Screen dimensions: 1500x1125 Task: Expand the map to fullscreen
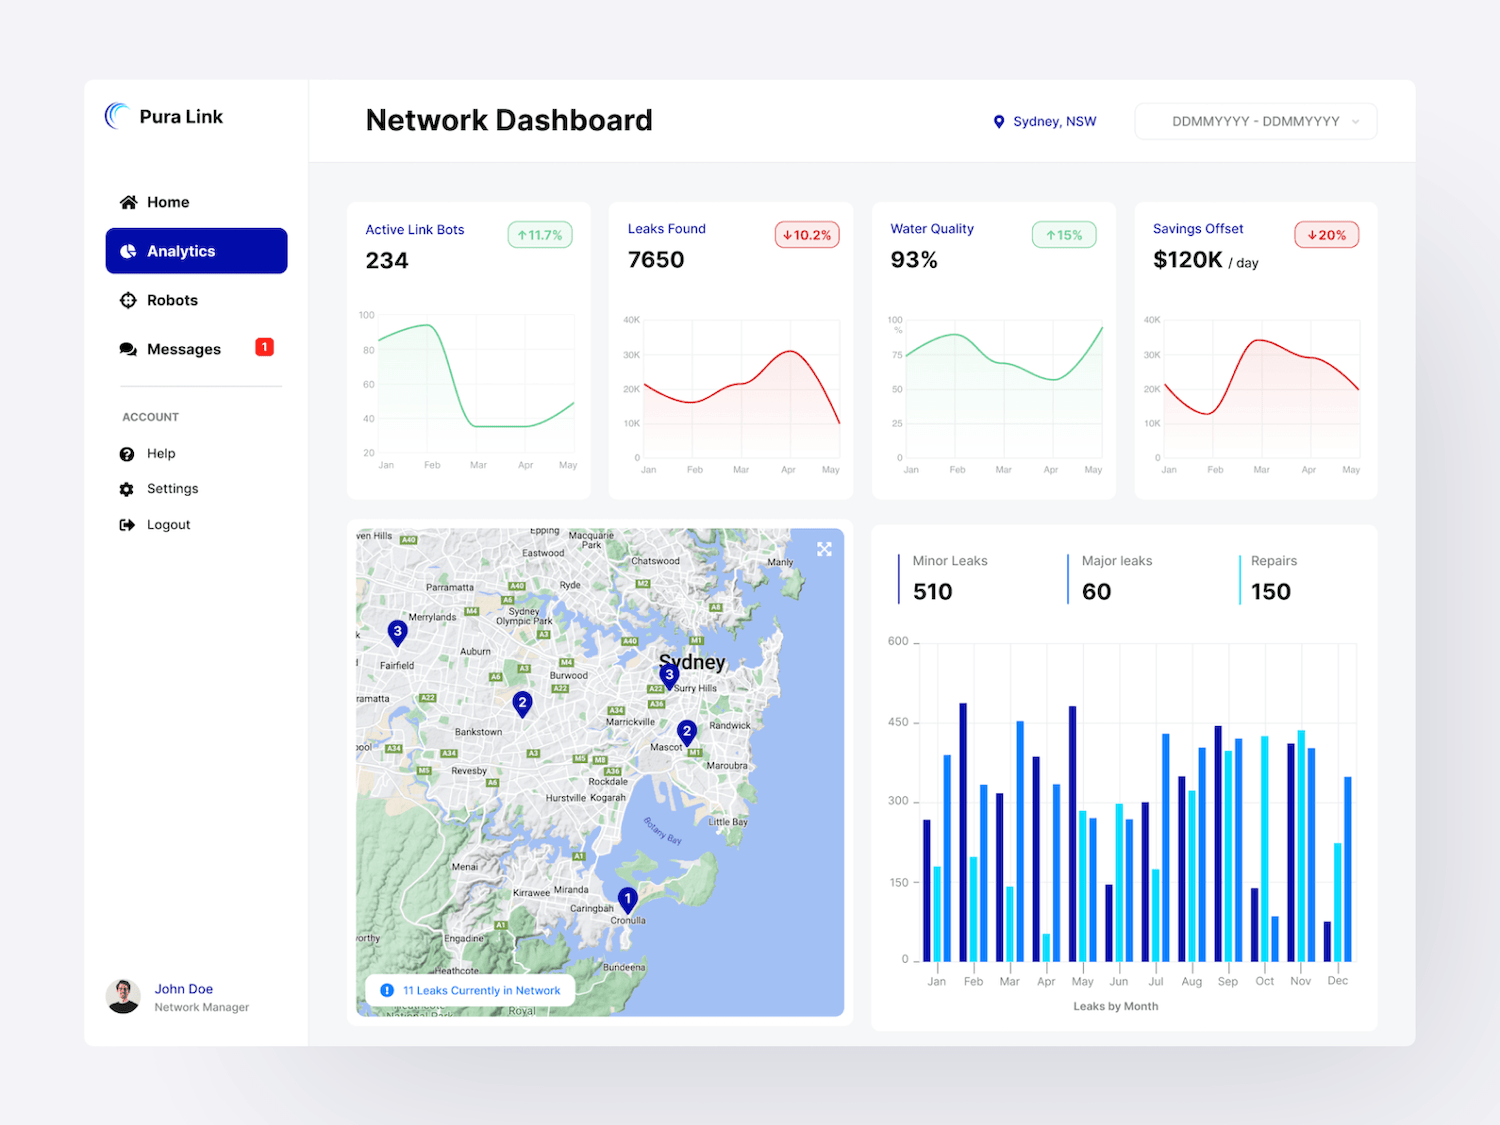click(x=824, y=549)
